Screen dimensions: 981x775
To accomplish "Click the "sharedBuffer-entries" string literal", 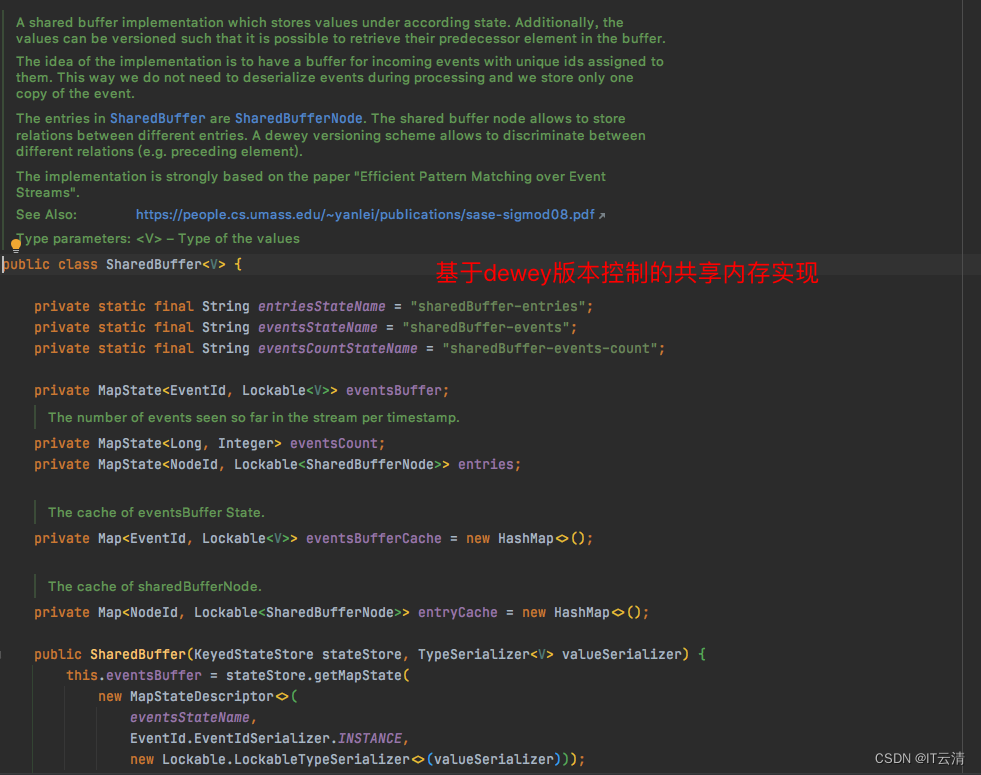I will (498, 306).
